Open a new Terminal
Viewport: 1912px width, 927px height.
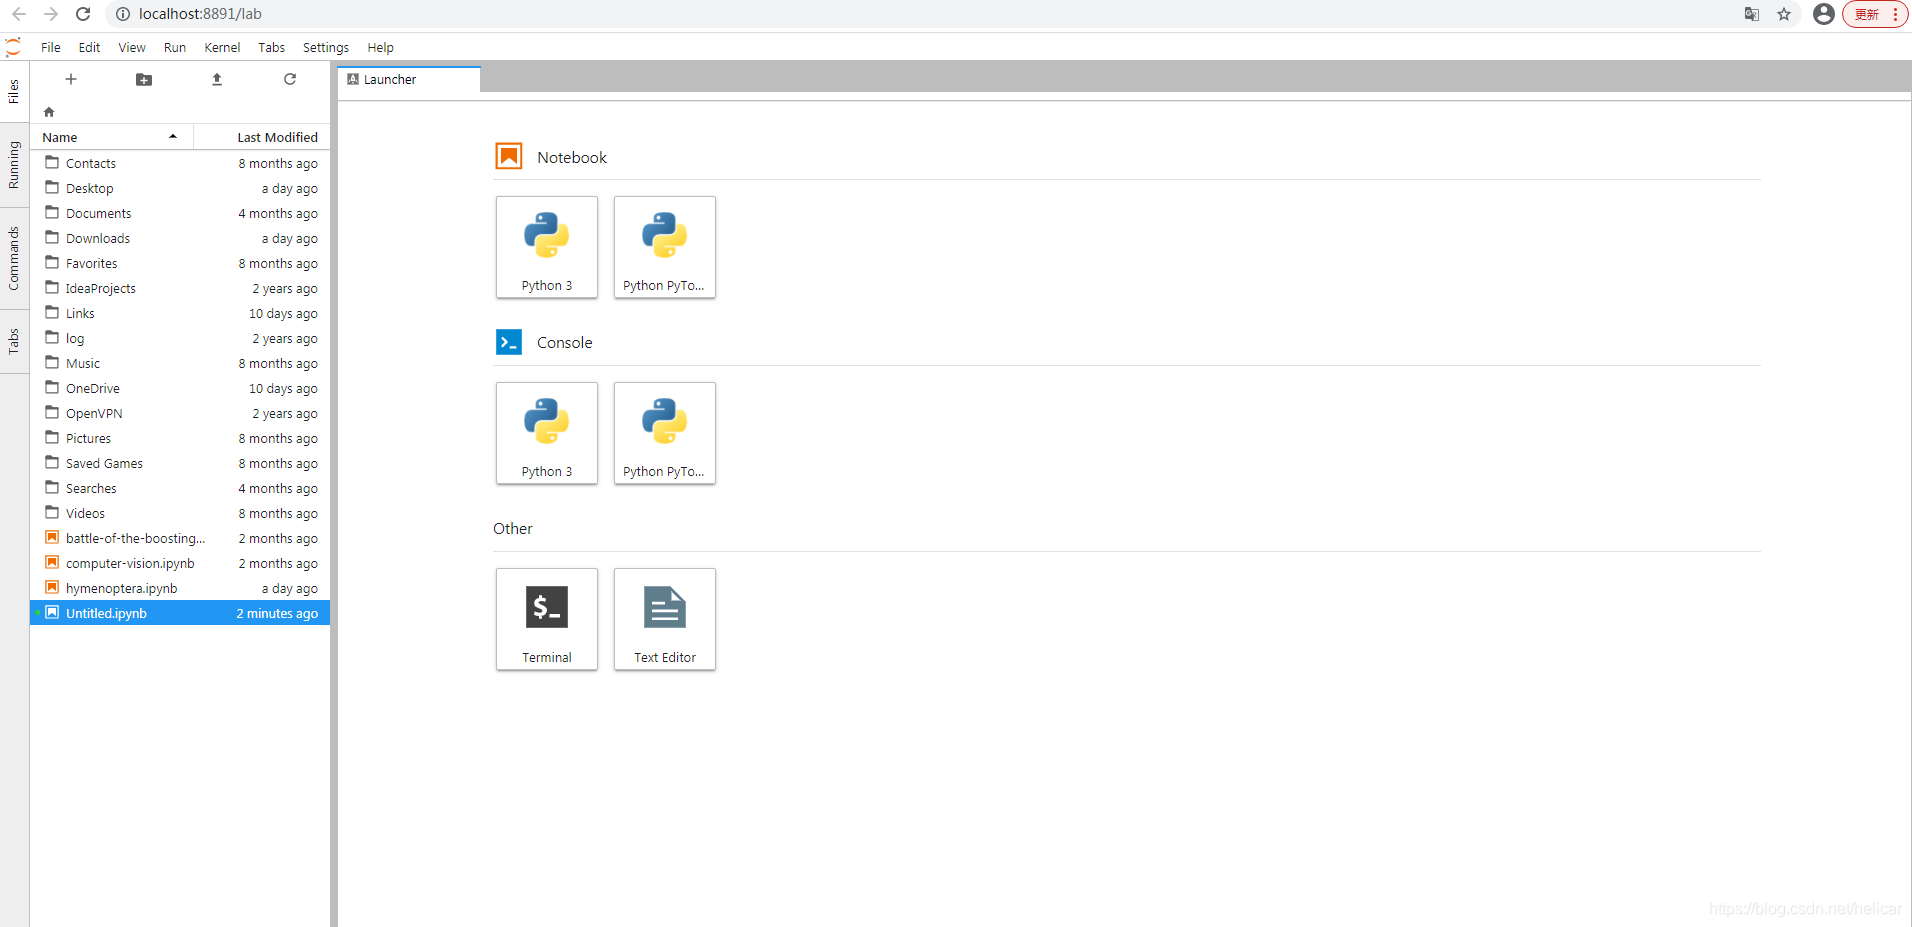click(x=547, y=619)
